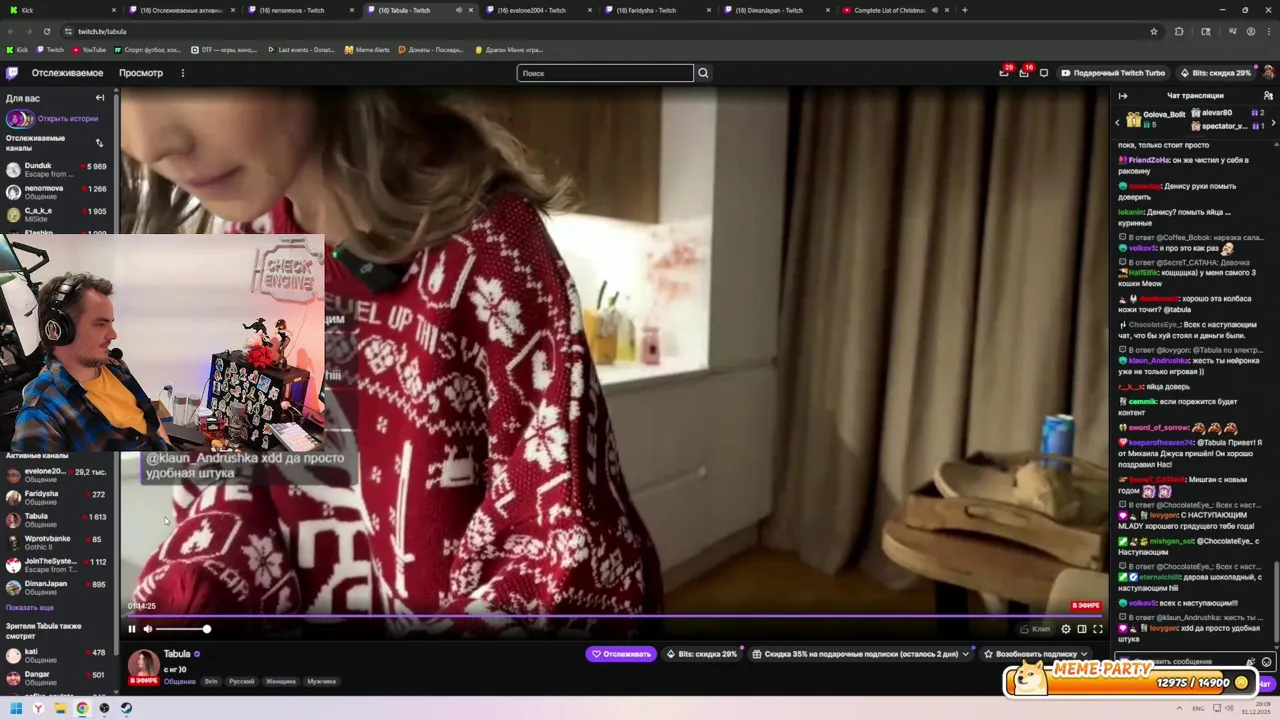Pause the stream playback
The image size is (1280, 720).
tap(131, 629)
